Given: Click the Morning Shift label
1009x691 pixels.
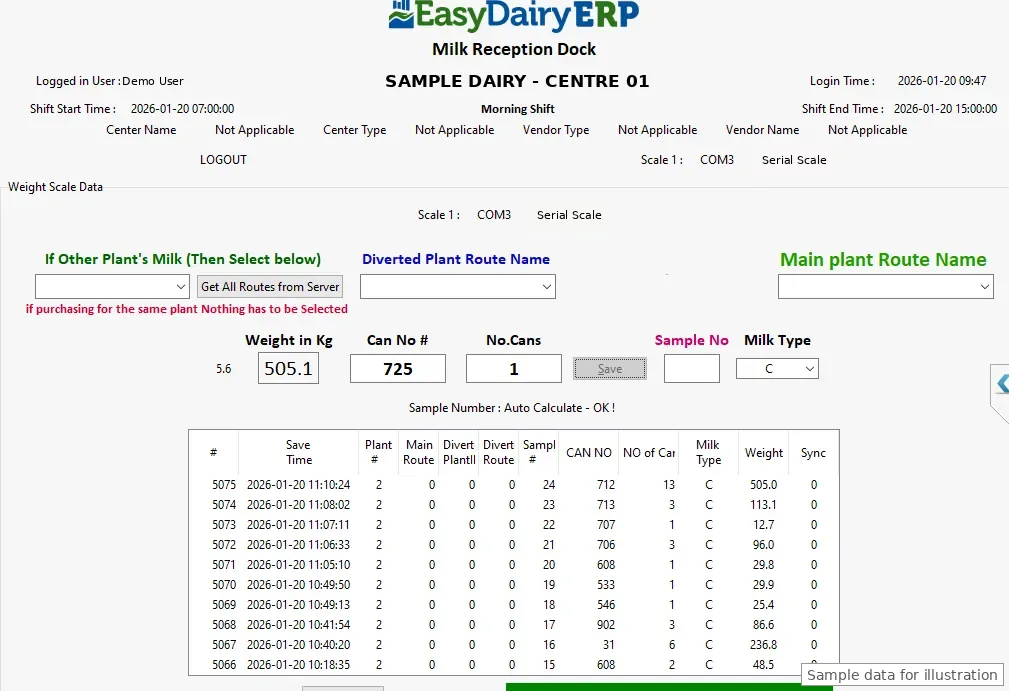Looking at the screenshot, I should (x=517, y=109).
